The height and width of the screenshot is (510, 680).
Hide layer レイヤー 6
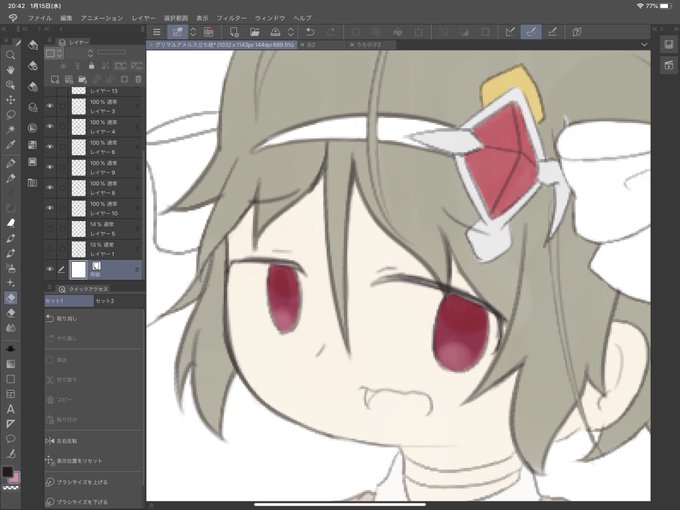click(x=50, y=147)
